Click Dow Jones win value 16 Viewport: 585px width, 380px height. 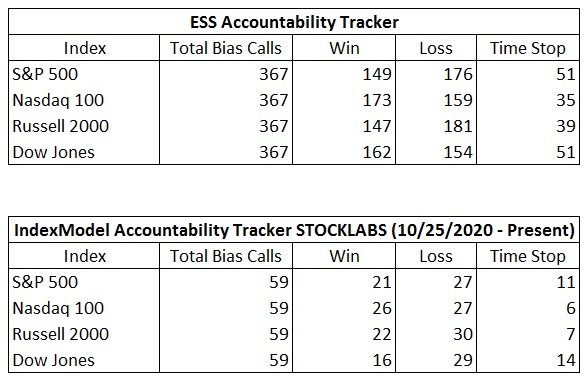click(x=382, y=360)
